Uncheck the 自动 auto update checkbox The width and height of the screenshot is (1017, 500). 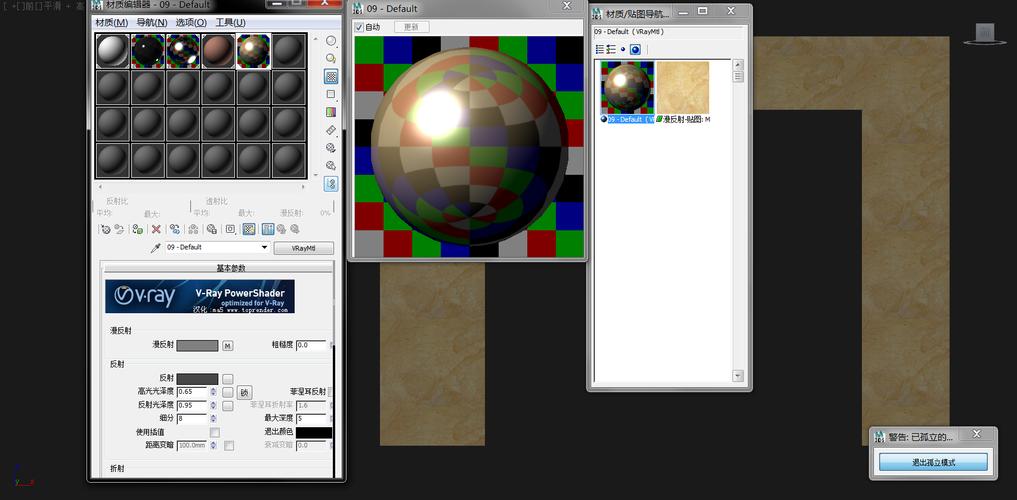[x=359, y=27]
